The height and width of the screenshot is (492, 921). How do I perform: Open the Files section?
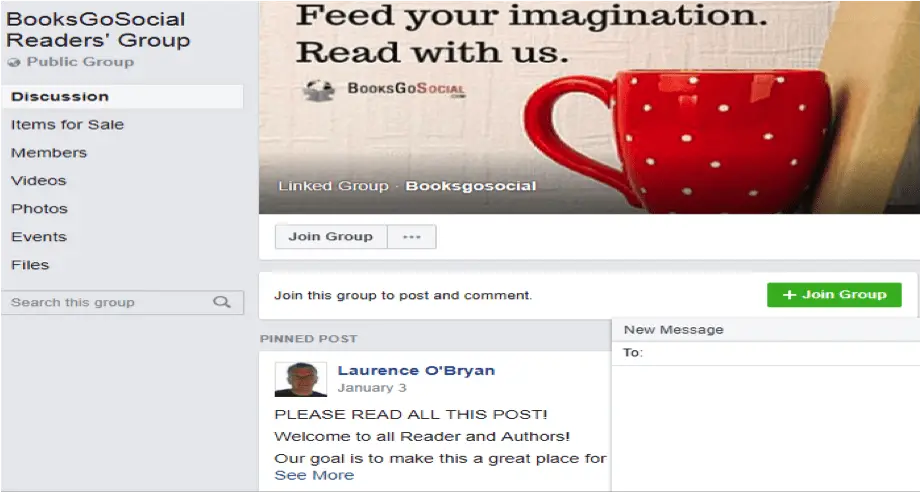(x=30, y=265)
